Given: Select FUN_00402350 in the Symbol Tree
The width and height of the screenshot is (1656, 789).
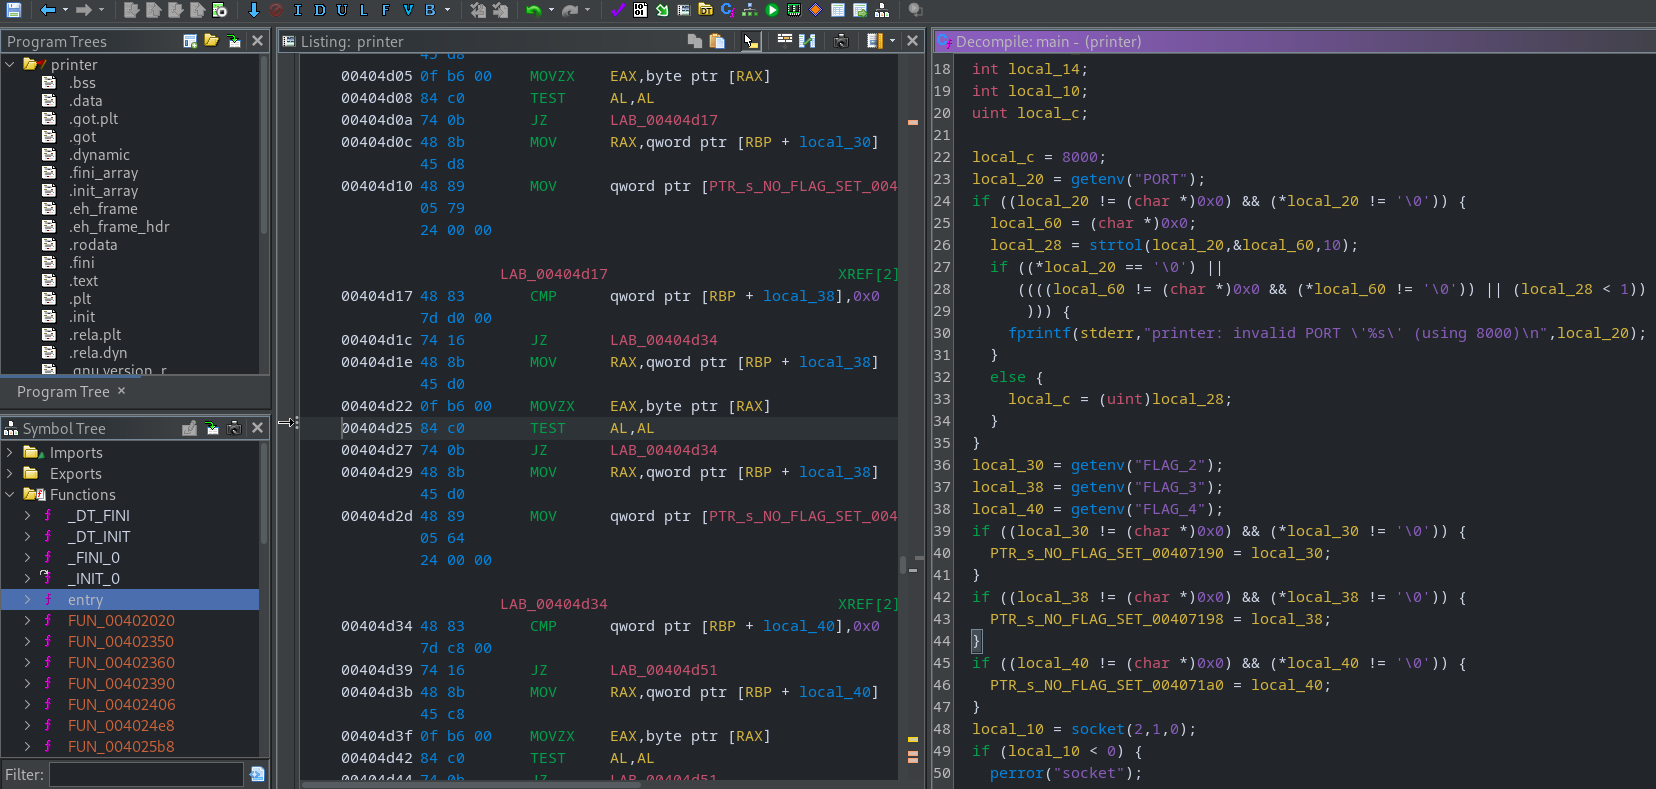Looking at the screenshot, I should (x=120, y=642).
